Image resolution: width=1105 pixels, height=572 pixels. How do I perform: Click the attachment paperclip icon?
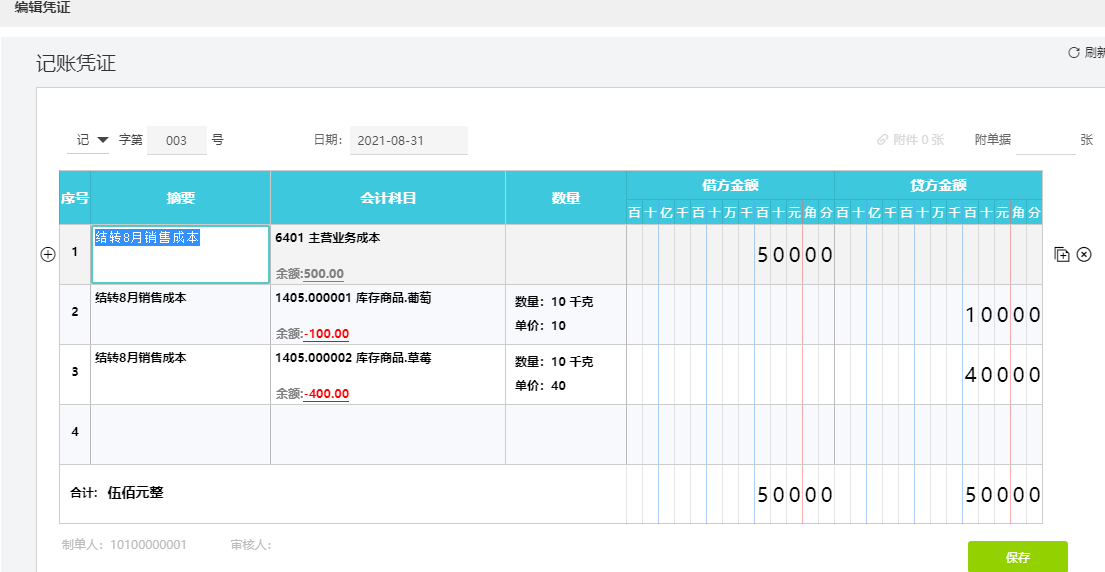(882, 139)
